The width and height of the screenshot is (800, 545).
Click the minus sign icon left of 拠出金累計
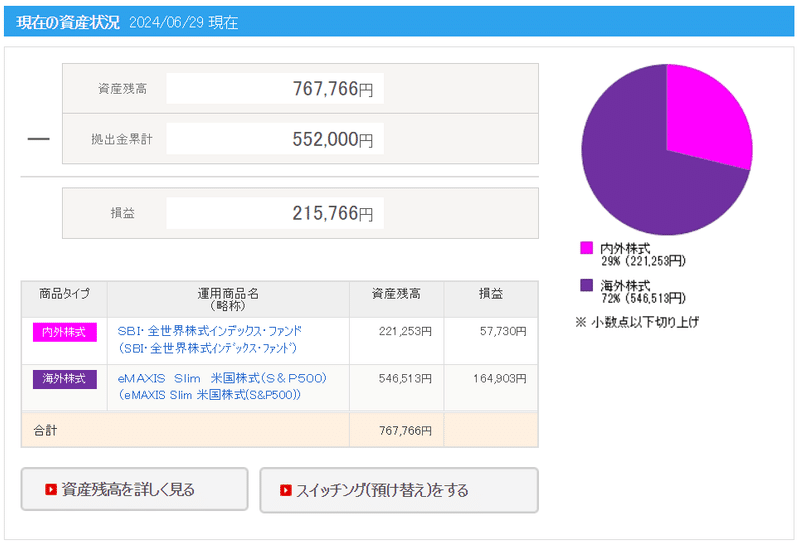(x=38, y=139)
